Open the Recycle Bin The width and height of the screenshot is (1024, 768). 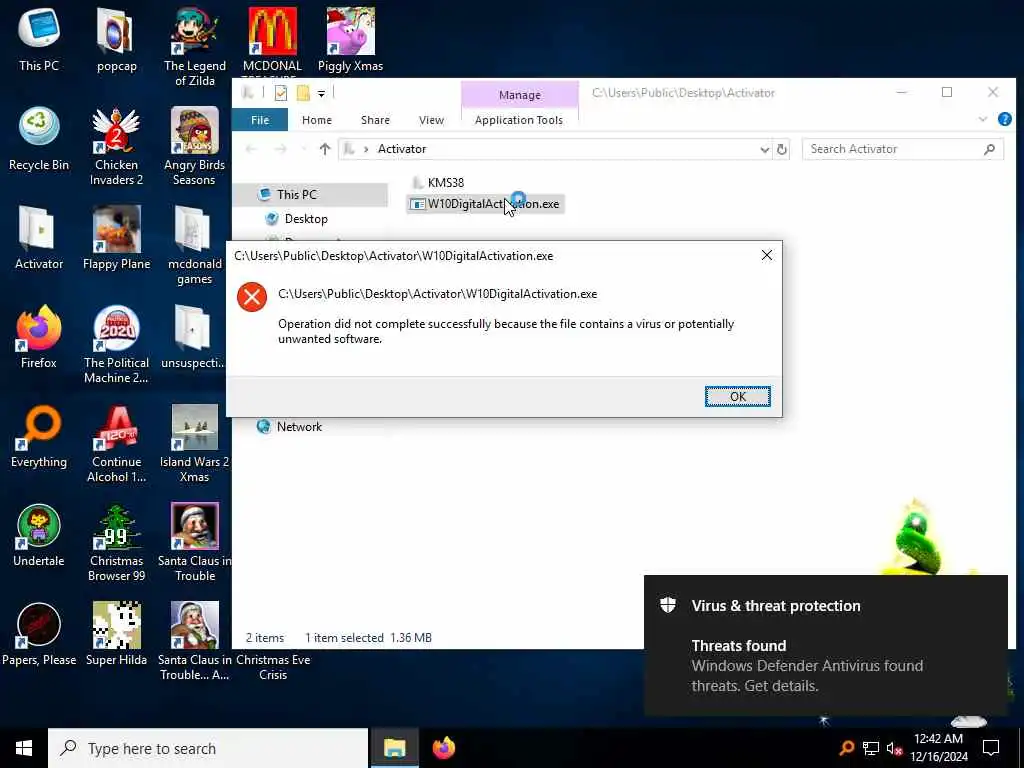tap(39, 138)
